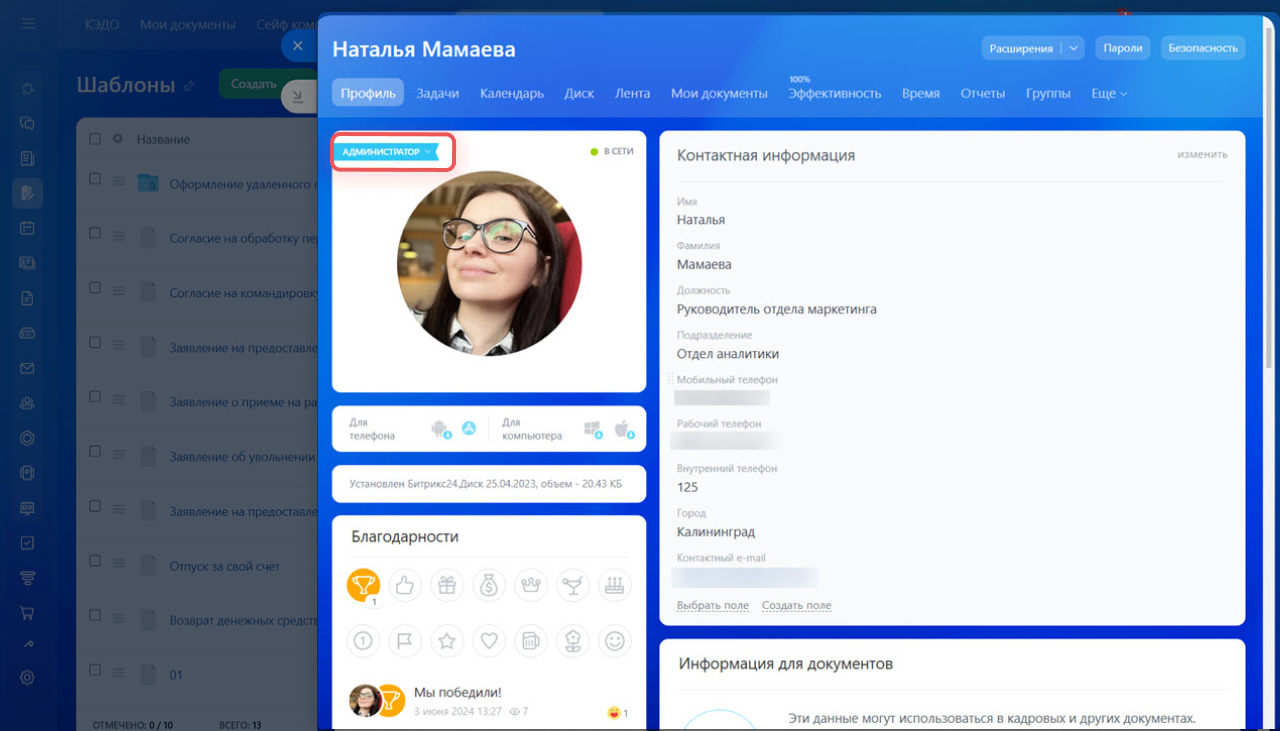The image size is (1280, 731).
Task: Switch to the Диск tab
Action: click(x=579, y=93)
